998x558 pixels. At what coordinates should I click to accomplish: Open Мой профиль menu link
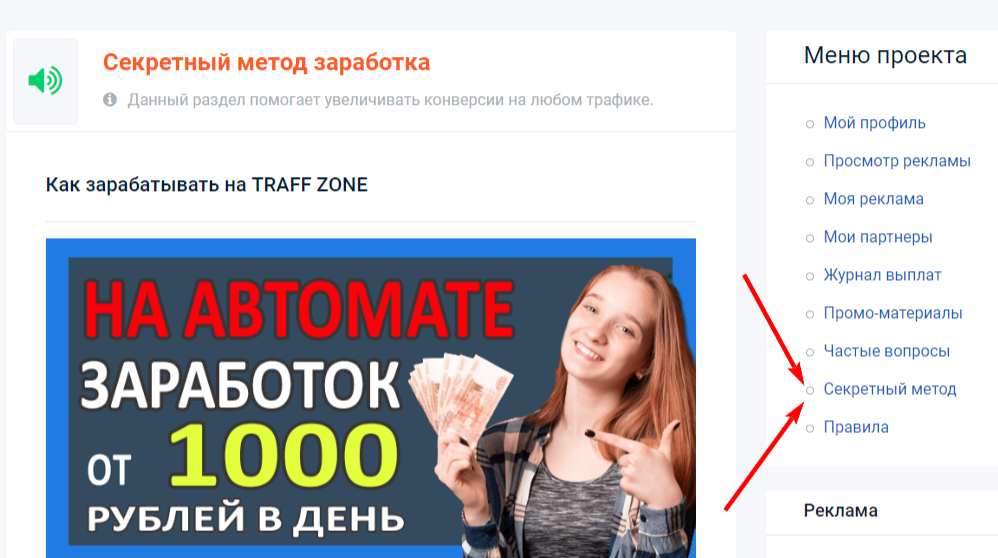pyautogui.click(x=875, y=123)
